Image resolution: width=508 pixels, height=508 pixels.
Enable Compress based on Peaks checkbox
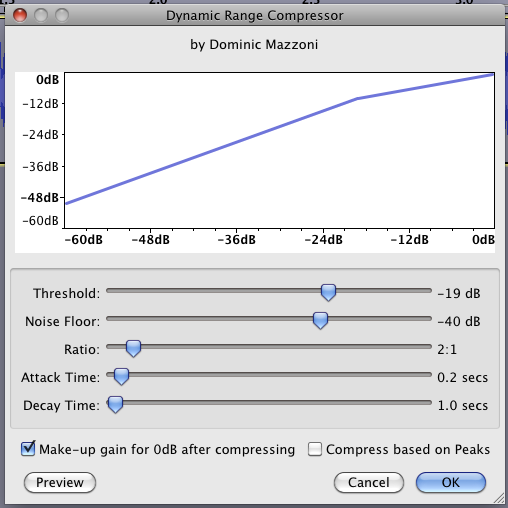pos(315,449)
